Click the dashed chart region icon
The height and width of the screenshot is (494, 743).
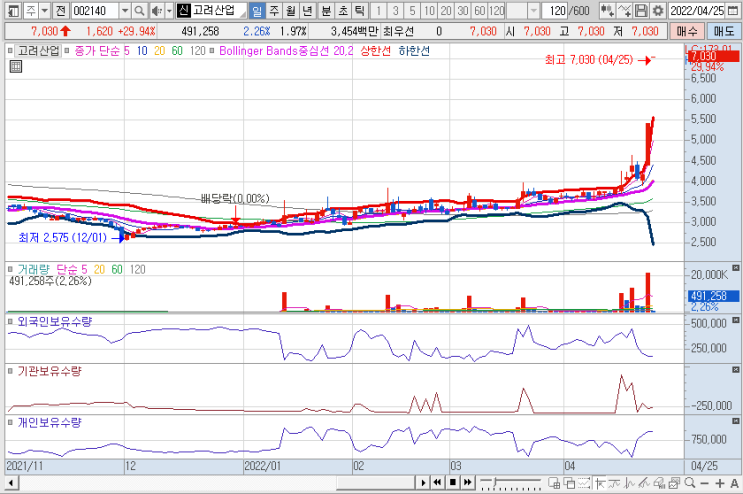pos(584,483)
